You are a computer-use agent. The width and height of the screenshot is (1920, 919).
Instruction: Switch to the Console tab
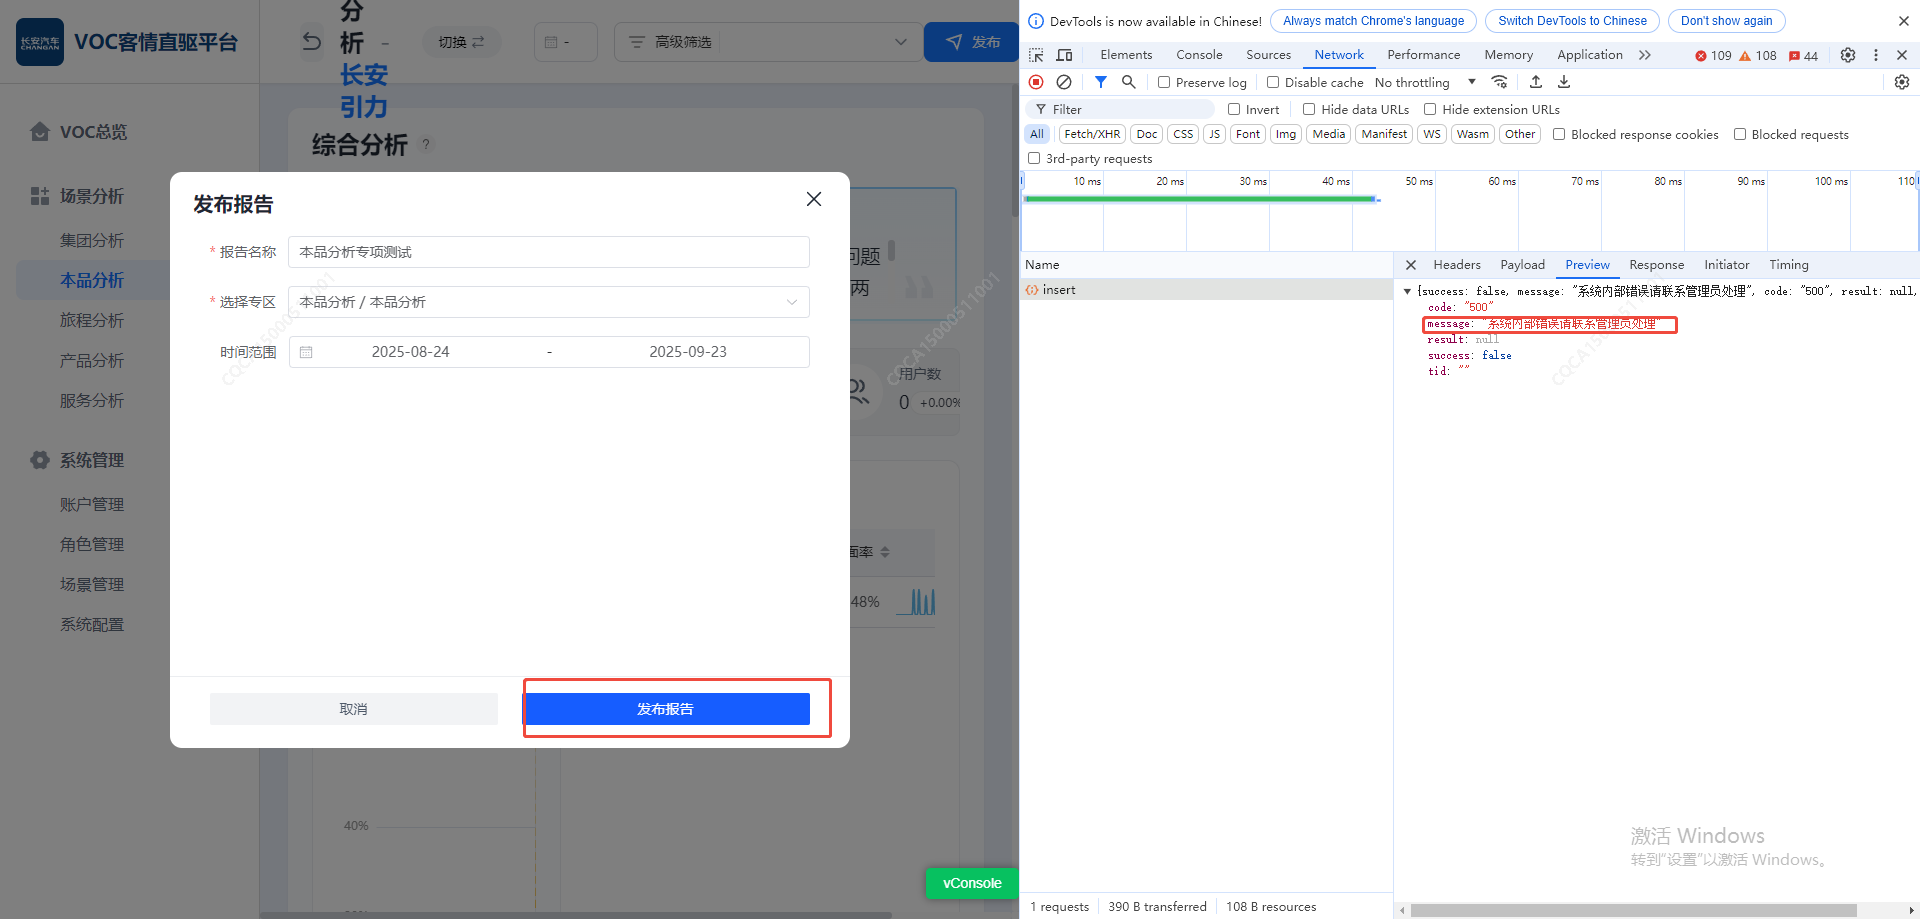point(1198,55)
